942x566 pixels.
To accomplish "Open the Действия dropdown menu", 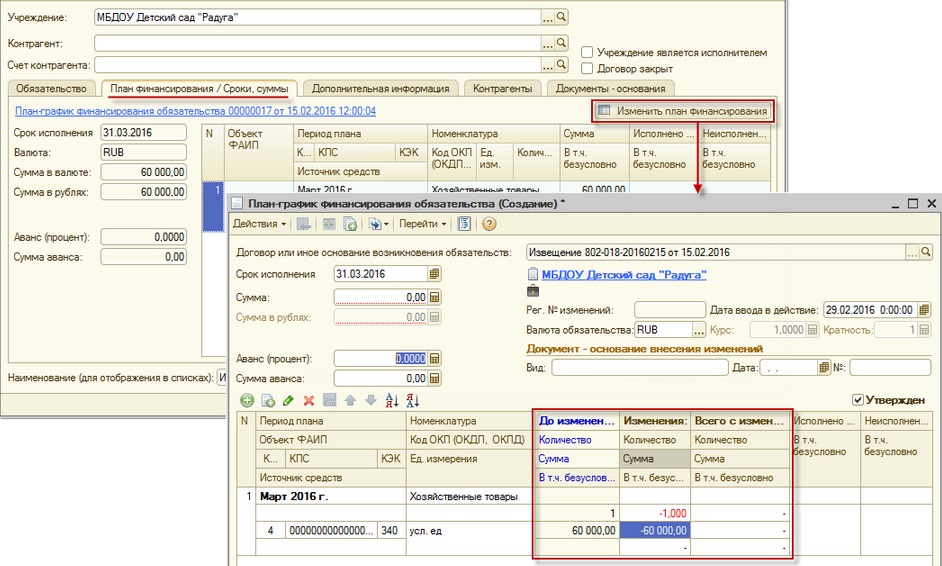I will click(261, 224).
